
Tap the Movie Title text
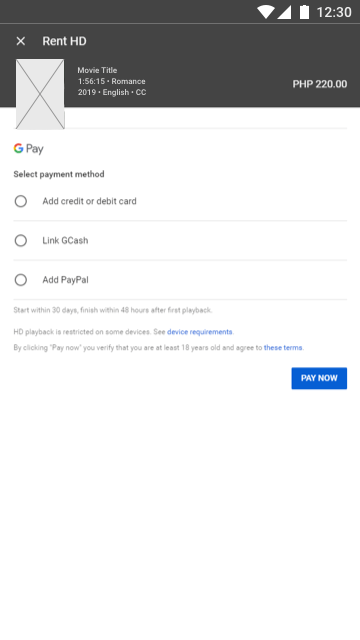pos(97,70)
